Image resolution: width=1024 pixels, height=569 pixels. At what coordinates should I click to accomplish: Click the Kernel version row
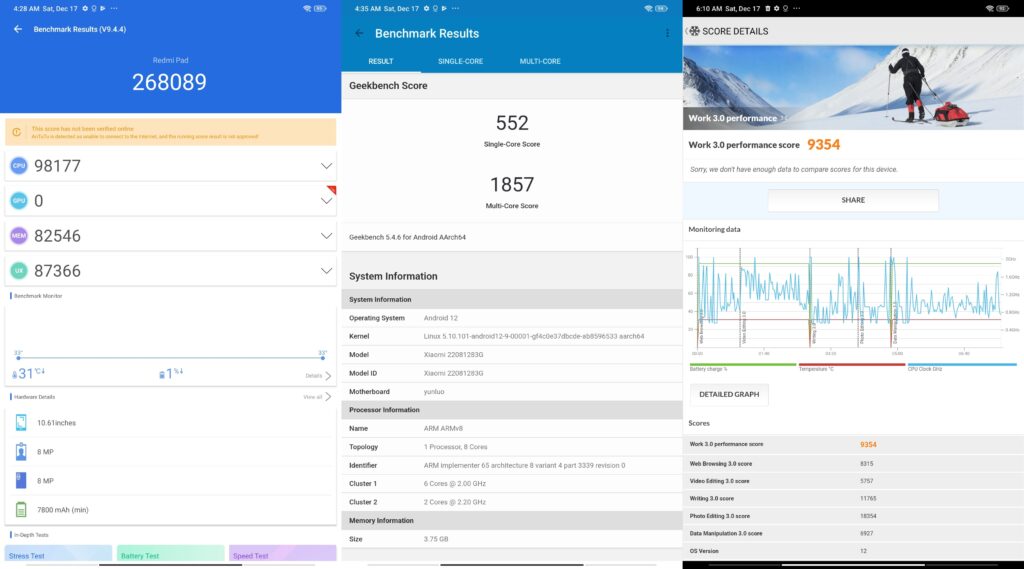point(512,336)
